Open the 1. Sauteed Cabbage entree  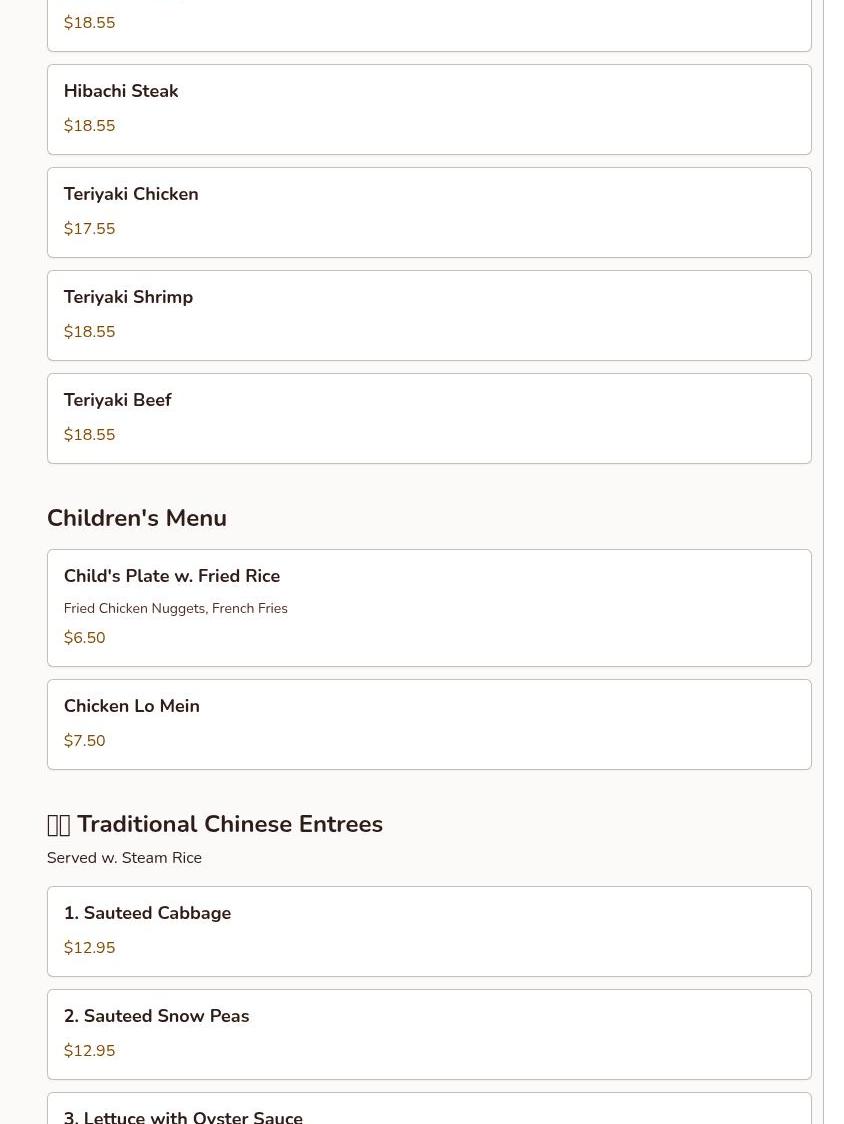point(147,913)
